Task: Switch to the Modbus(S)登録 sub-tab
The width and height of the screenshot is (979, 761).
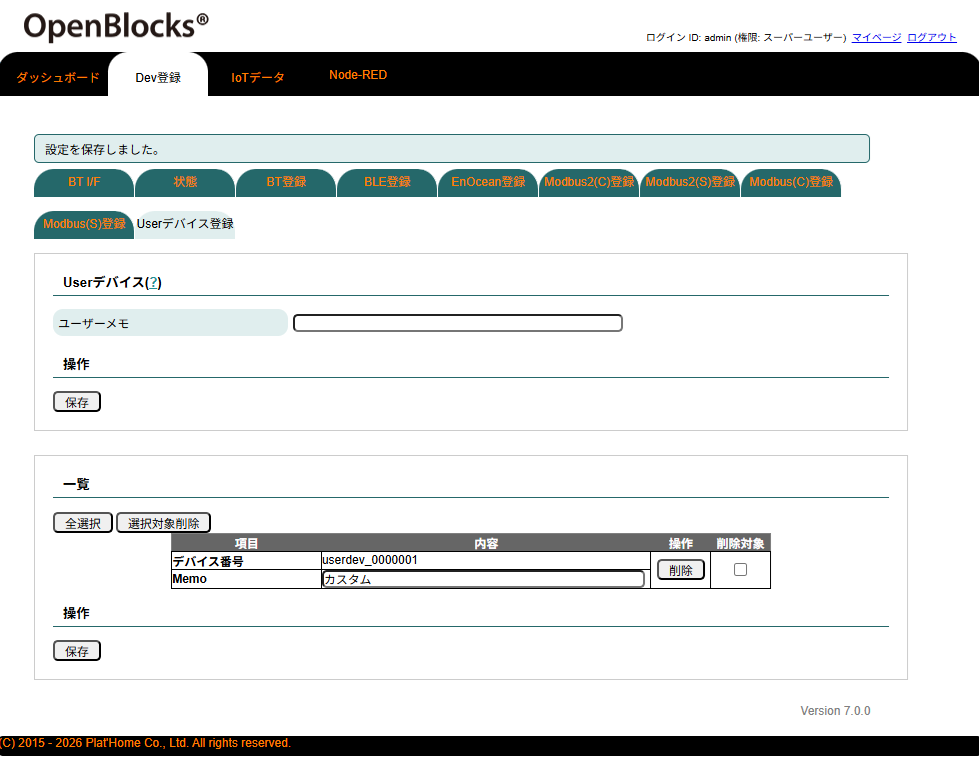Action: pos(84,224)
